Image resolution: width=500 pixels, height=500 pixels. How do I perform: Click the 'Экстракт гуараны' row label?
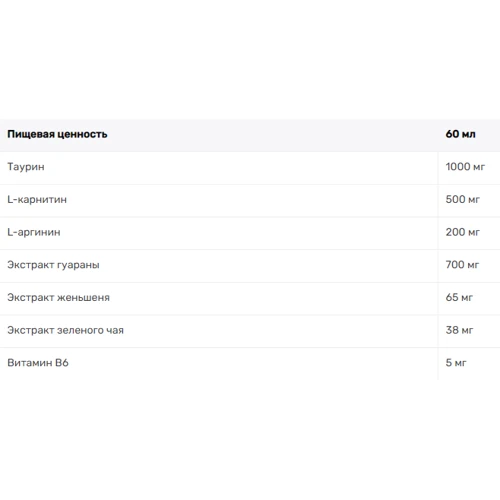click(53, 265)
